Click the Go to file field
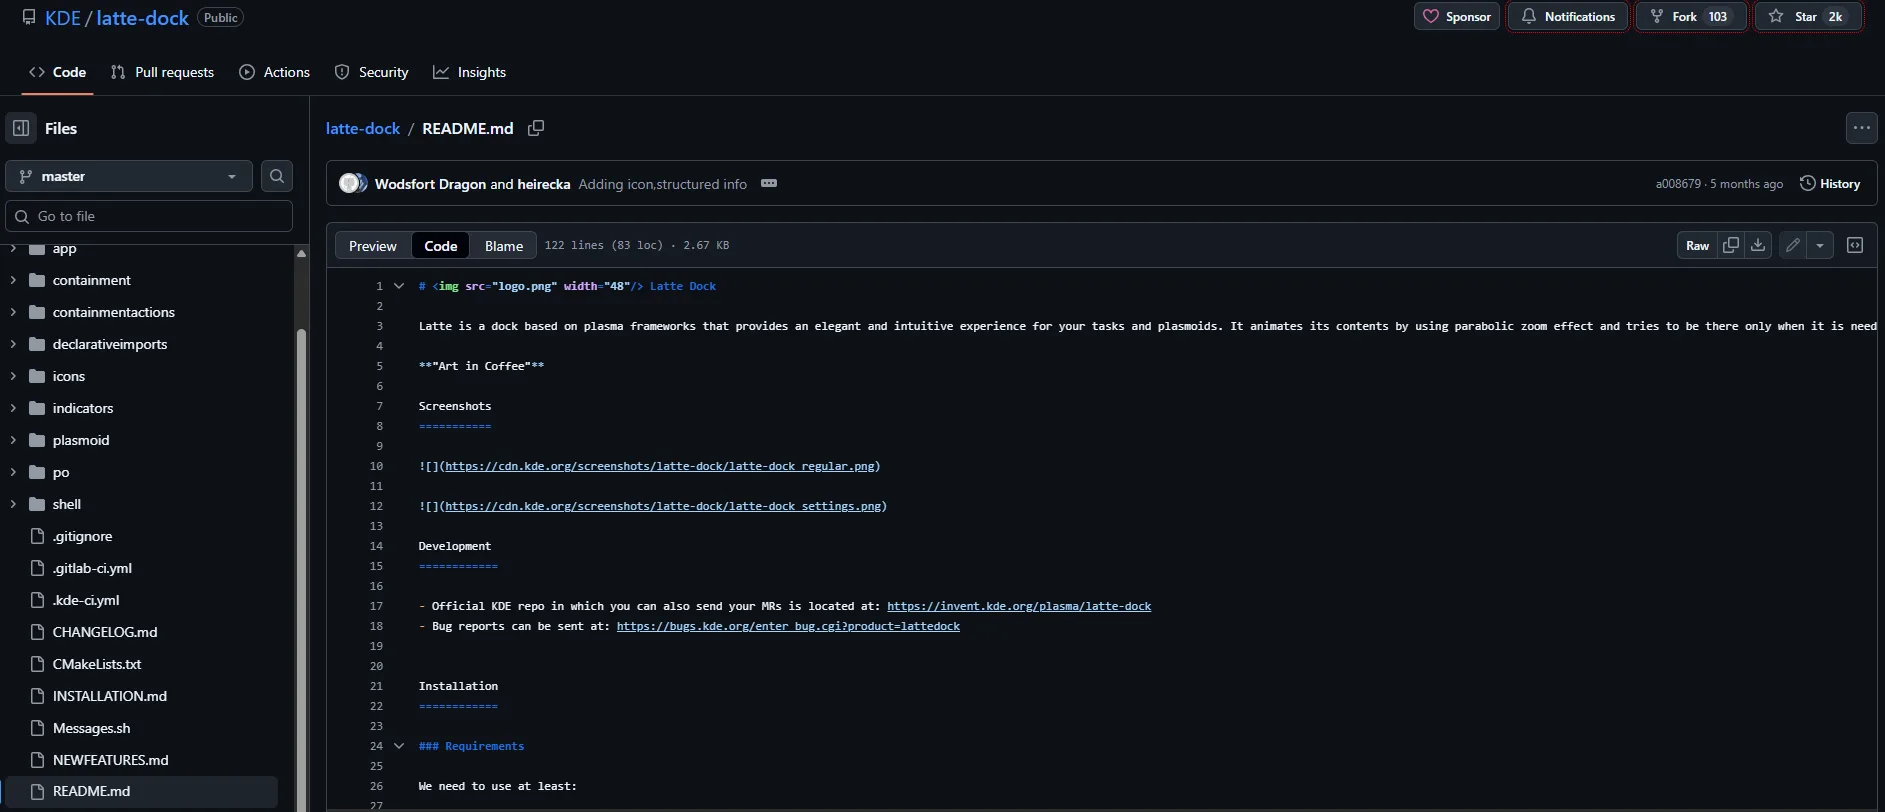Screen dimensions: 1885x812 click(x=150, y=216)
